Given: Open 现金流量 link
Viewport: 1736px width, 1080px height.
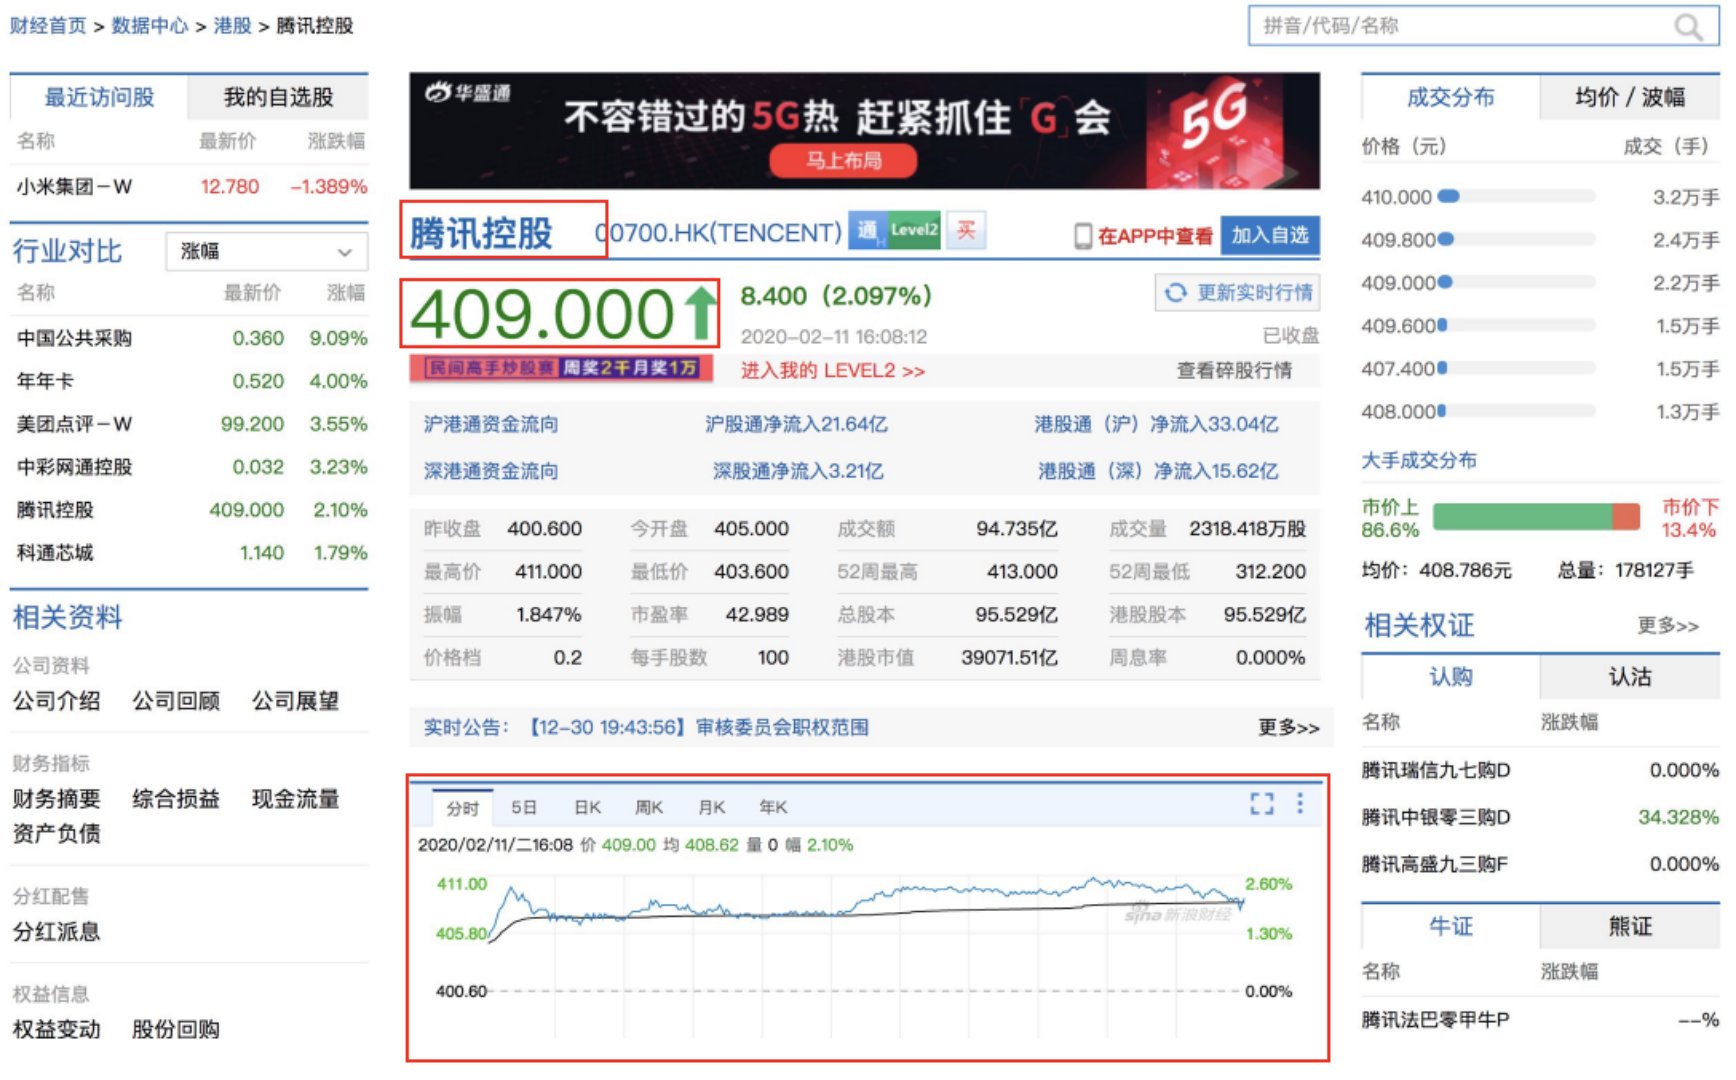Looking at the screenshot, I should [x=295, y=799].
